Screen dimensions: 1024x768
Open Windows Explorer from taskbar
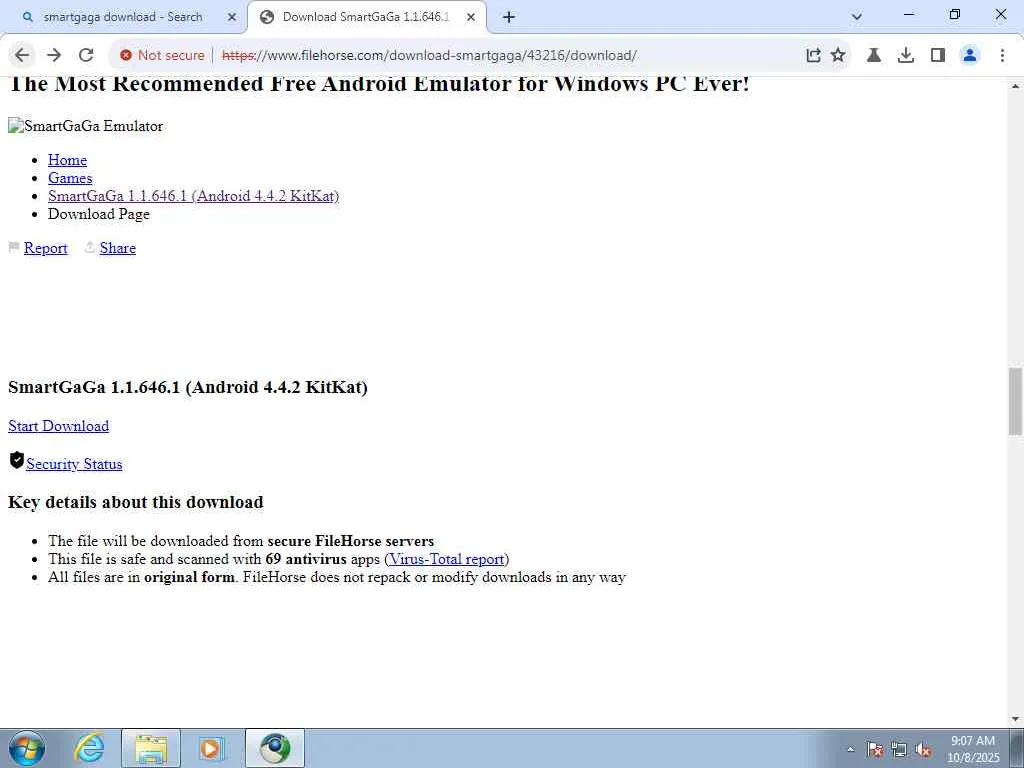coord(151,748)
